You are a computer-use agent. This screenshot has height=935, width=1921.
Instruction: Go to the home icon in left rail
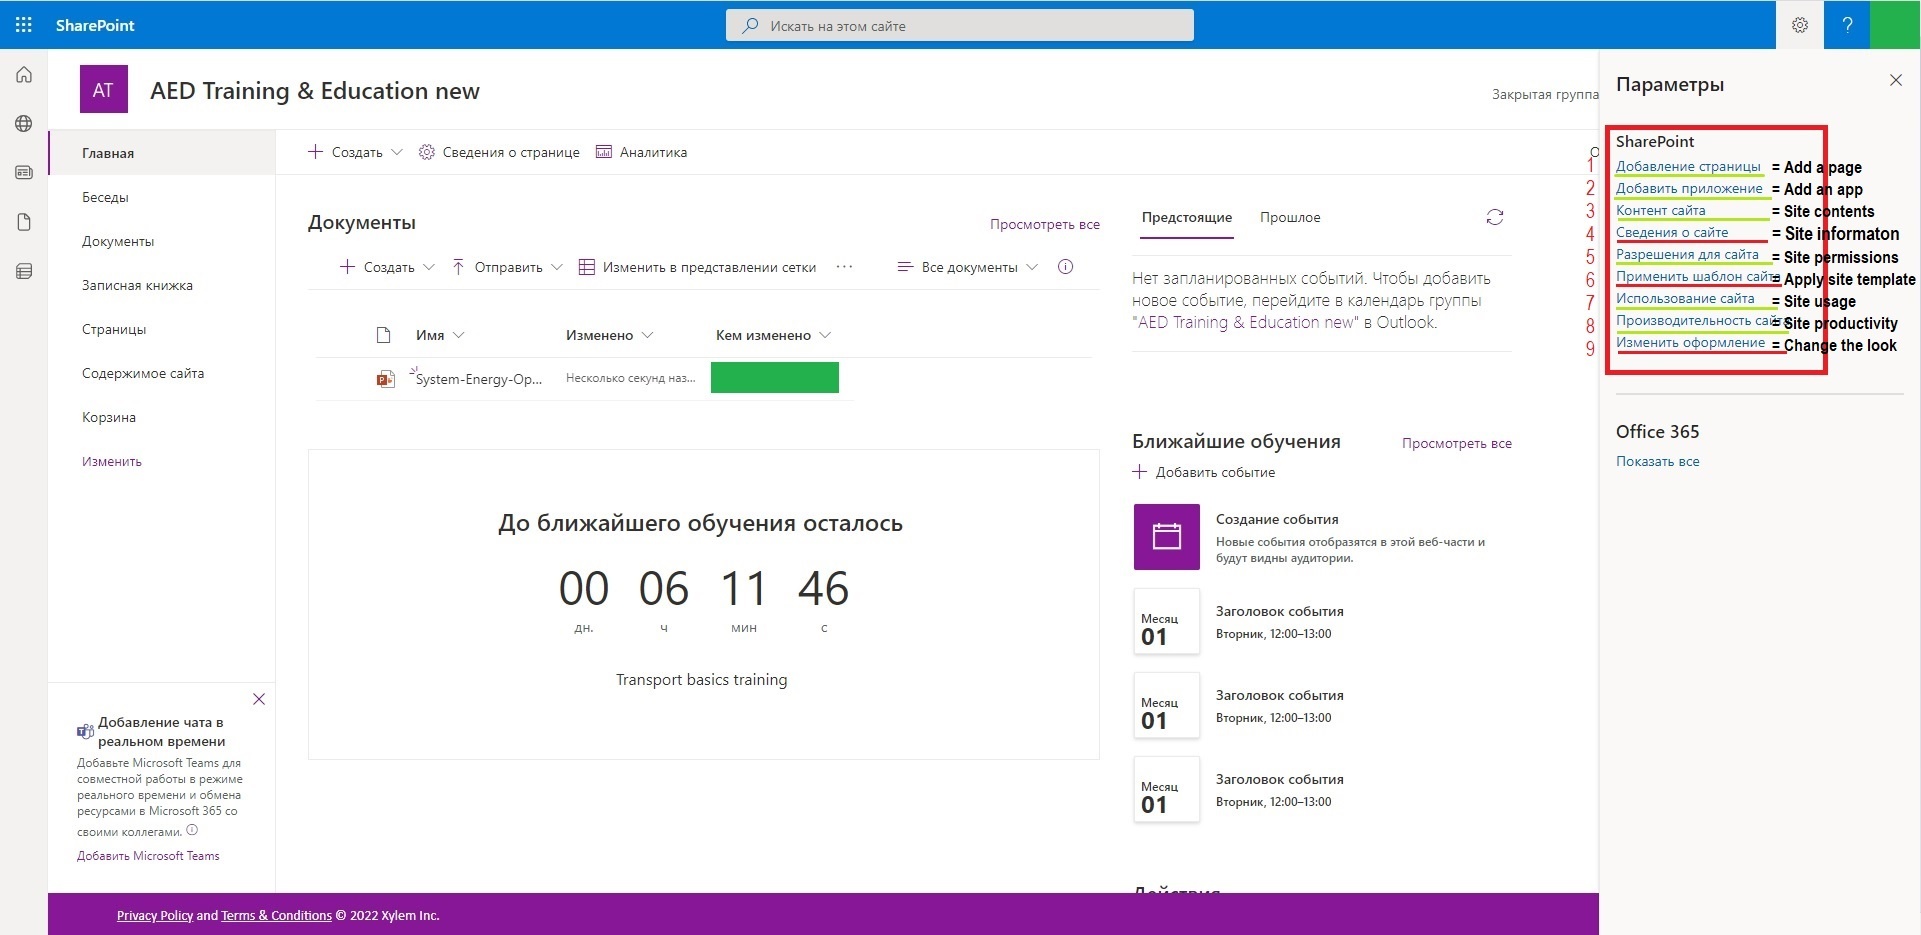pyautogui.click(x=24, y=75)
